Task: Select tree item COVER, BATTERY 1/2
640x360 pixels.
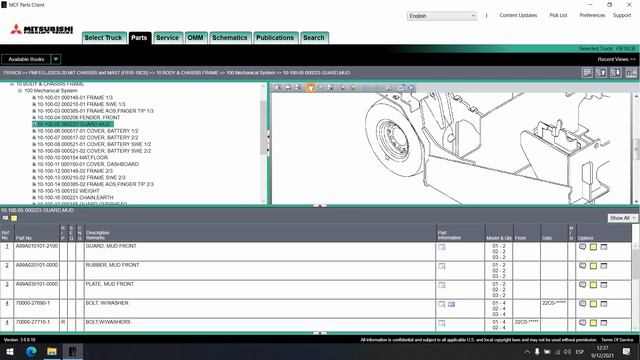Action: [x=87, y=131]
